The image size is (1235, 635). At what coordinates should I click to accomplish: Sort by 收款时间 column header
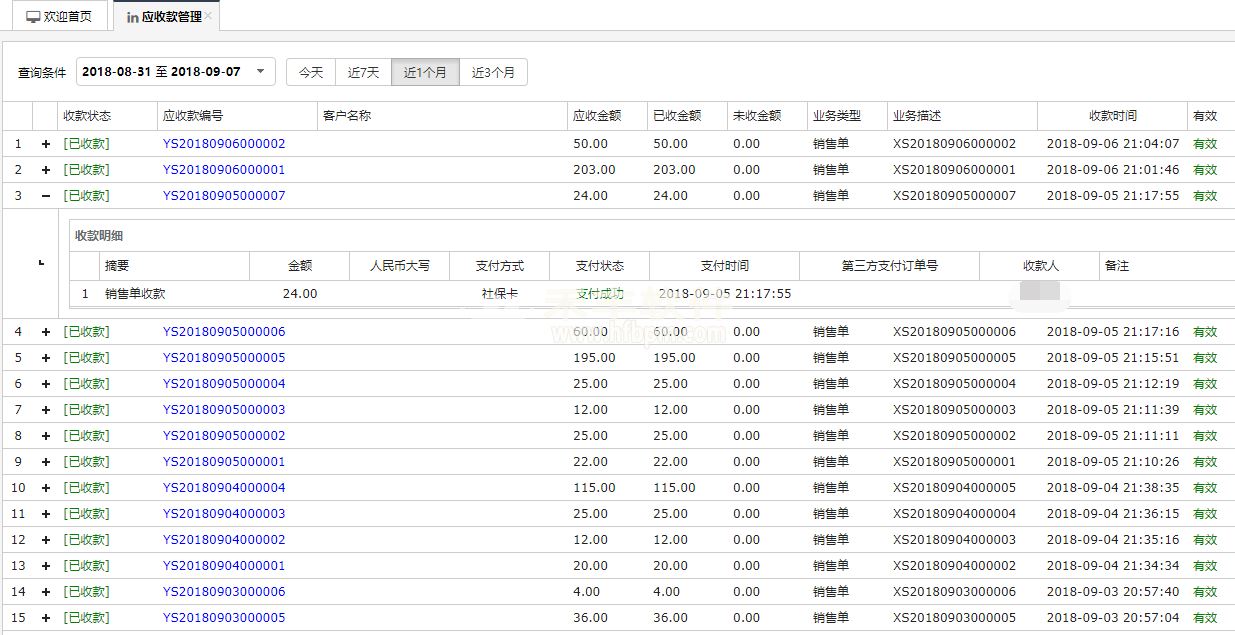[1112, 116]
